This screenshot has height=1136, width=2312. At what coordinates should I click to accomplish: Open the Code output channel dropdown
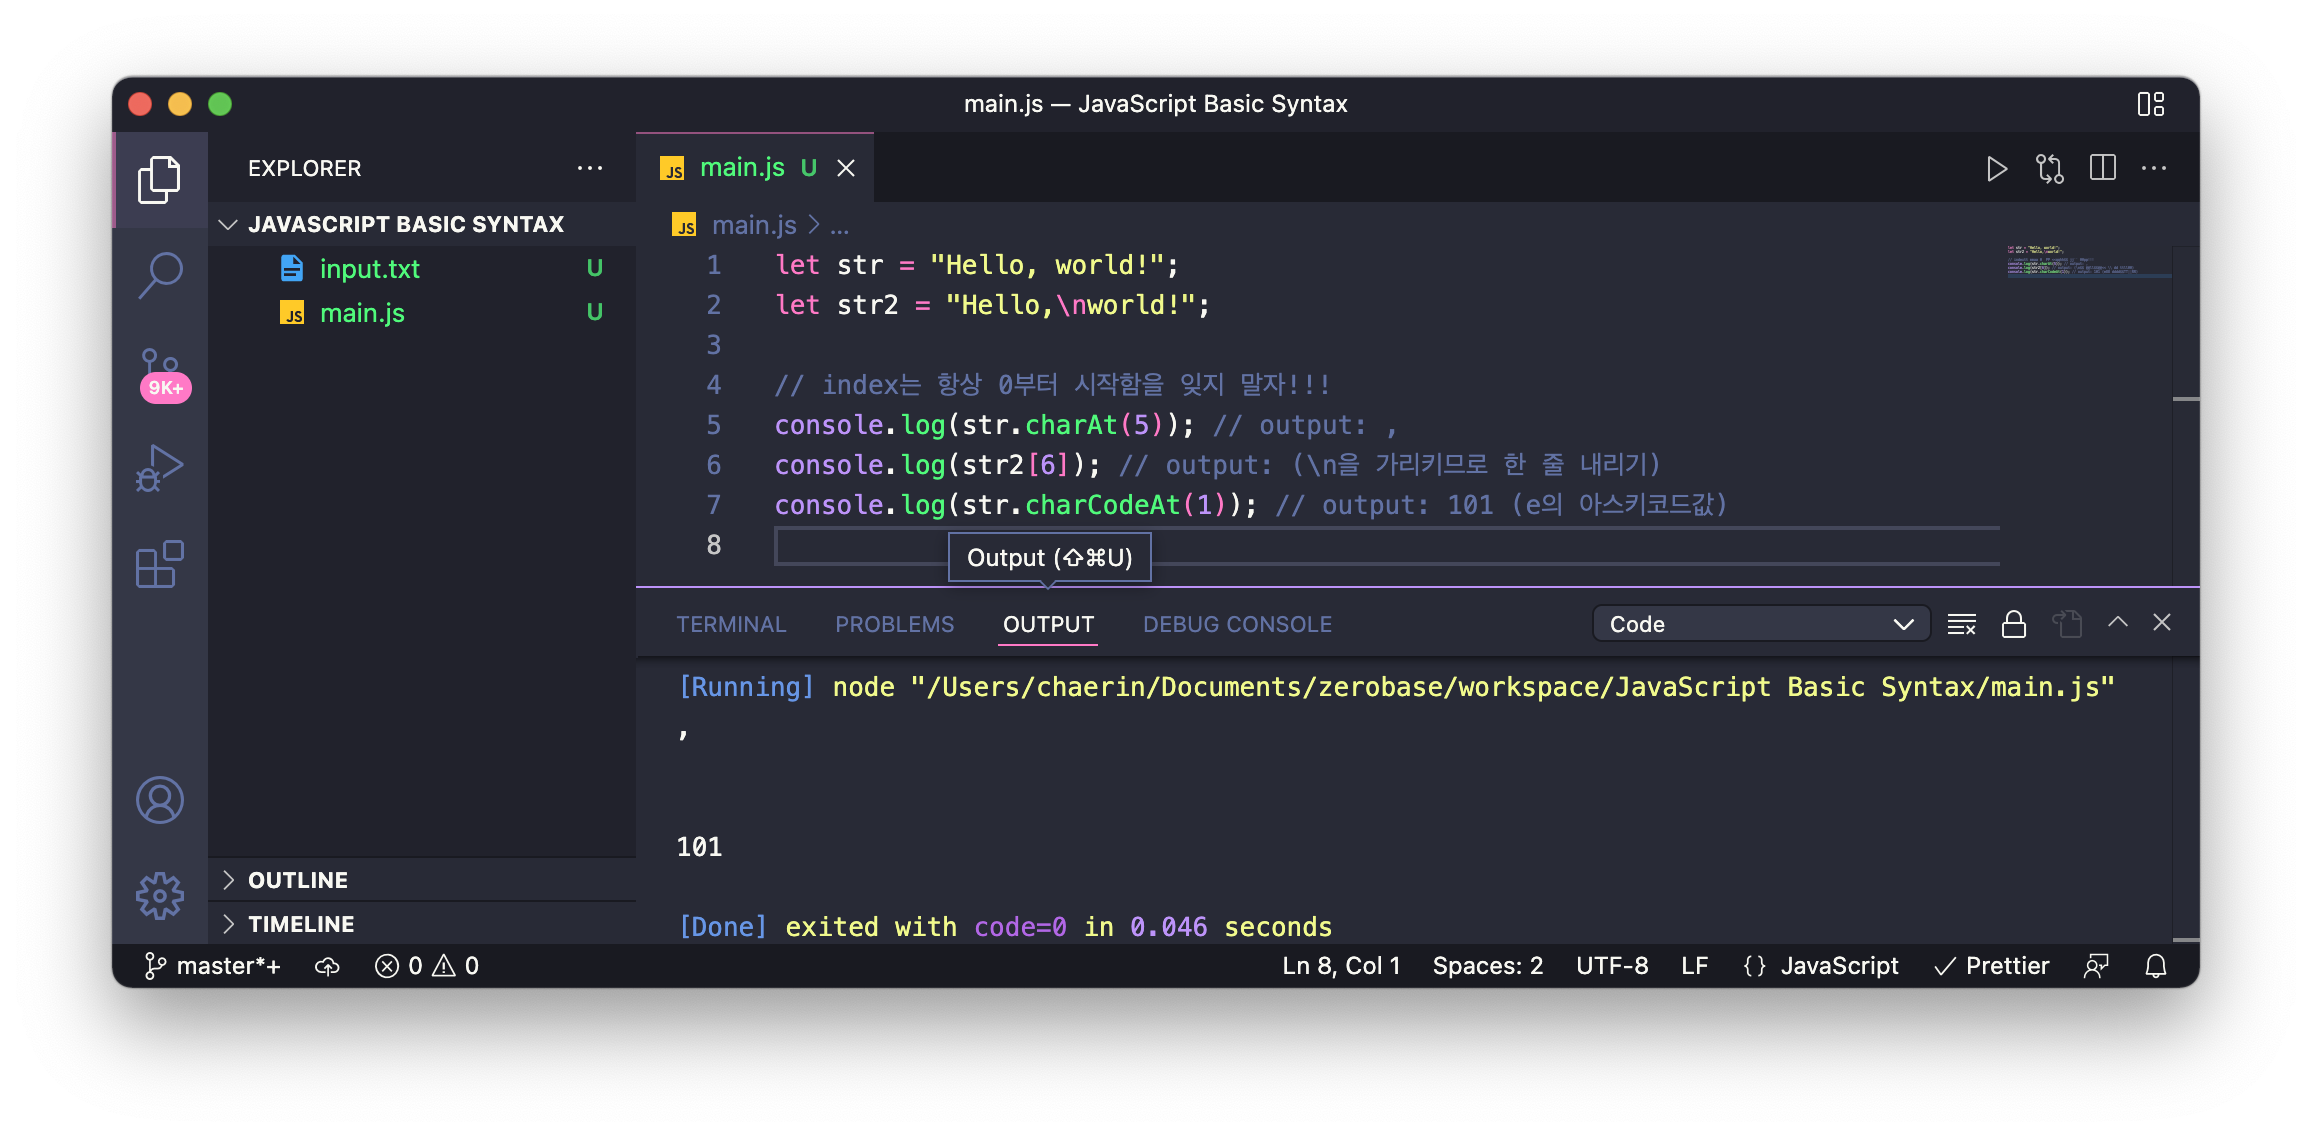click(x=1760, y=624)
